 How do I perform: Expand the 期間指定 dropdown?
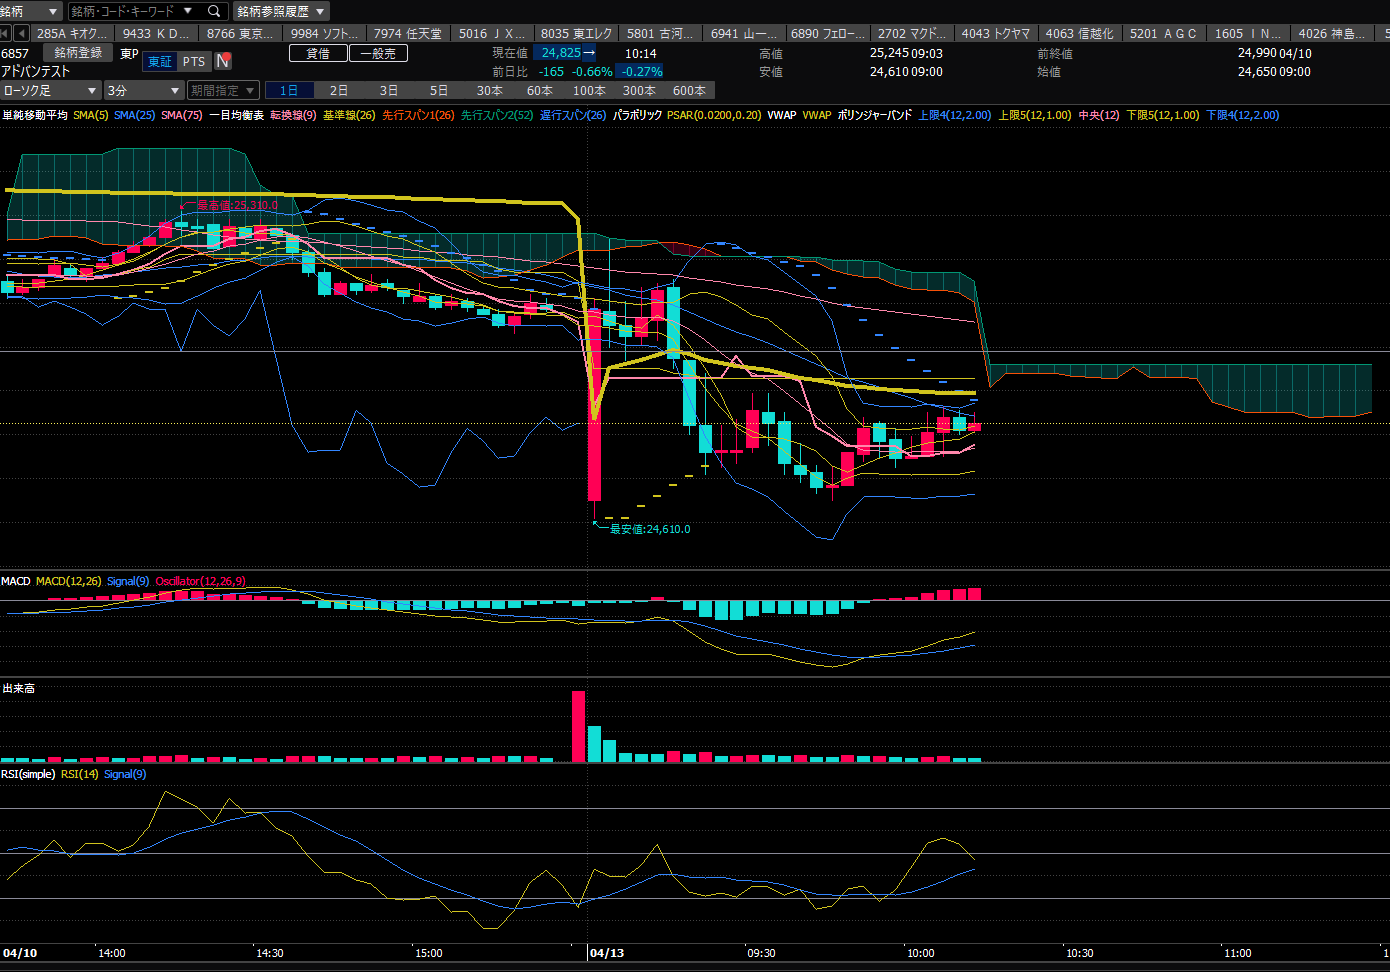tap(223, 90)
